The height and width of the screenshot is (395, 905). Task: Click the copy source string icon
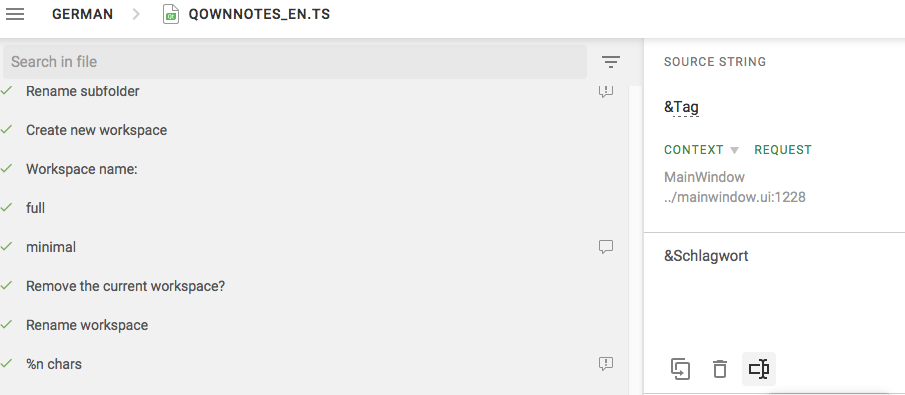[x=680, y=368]
